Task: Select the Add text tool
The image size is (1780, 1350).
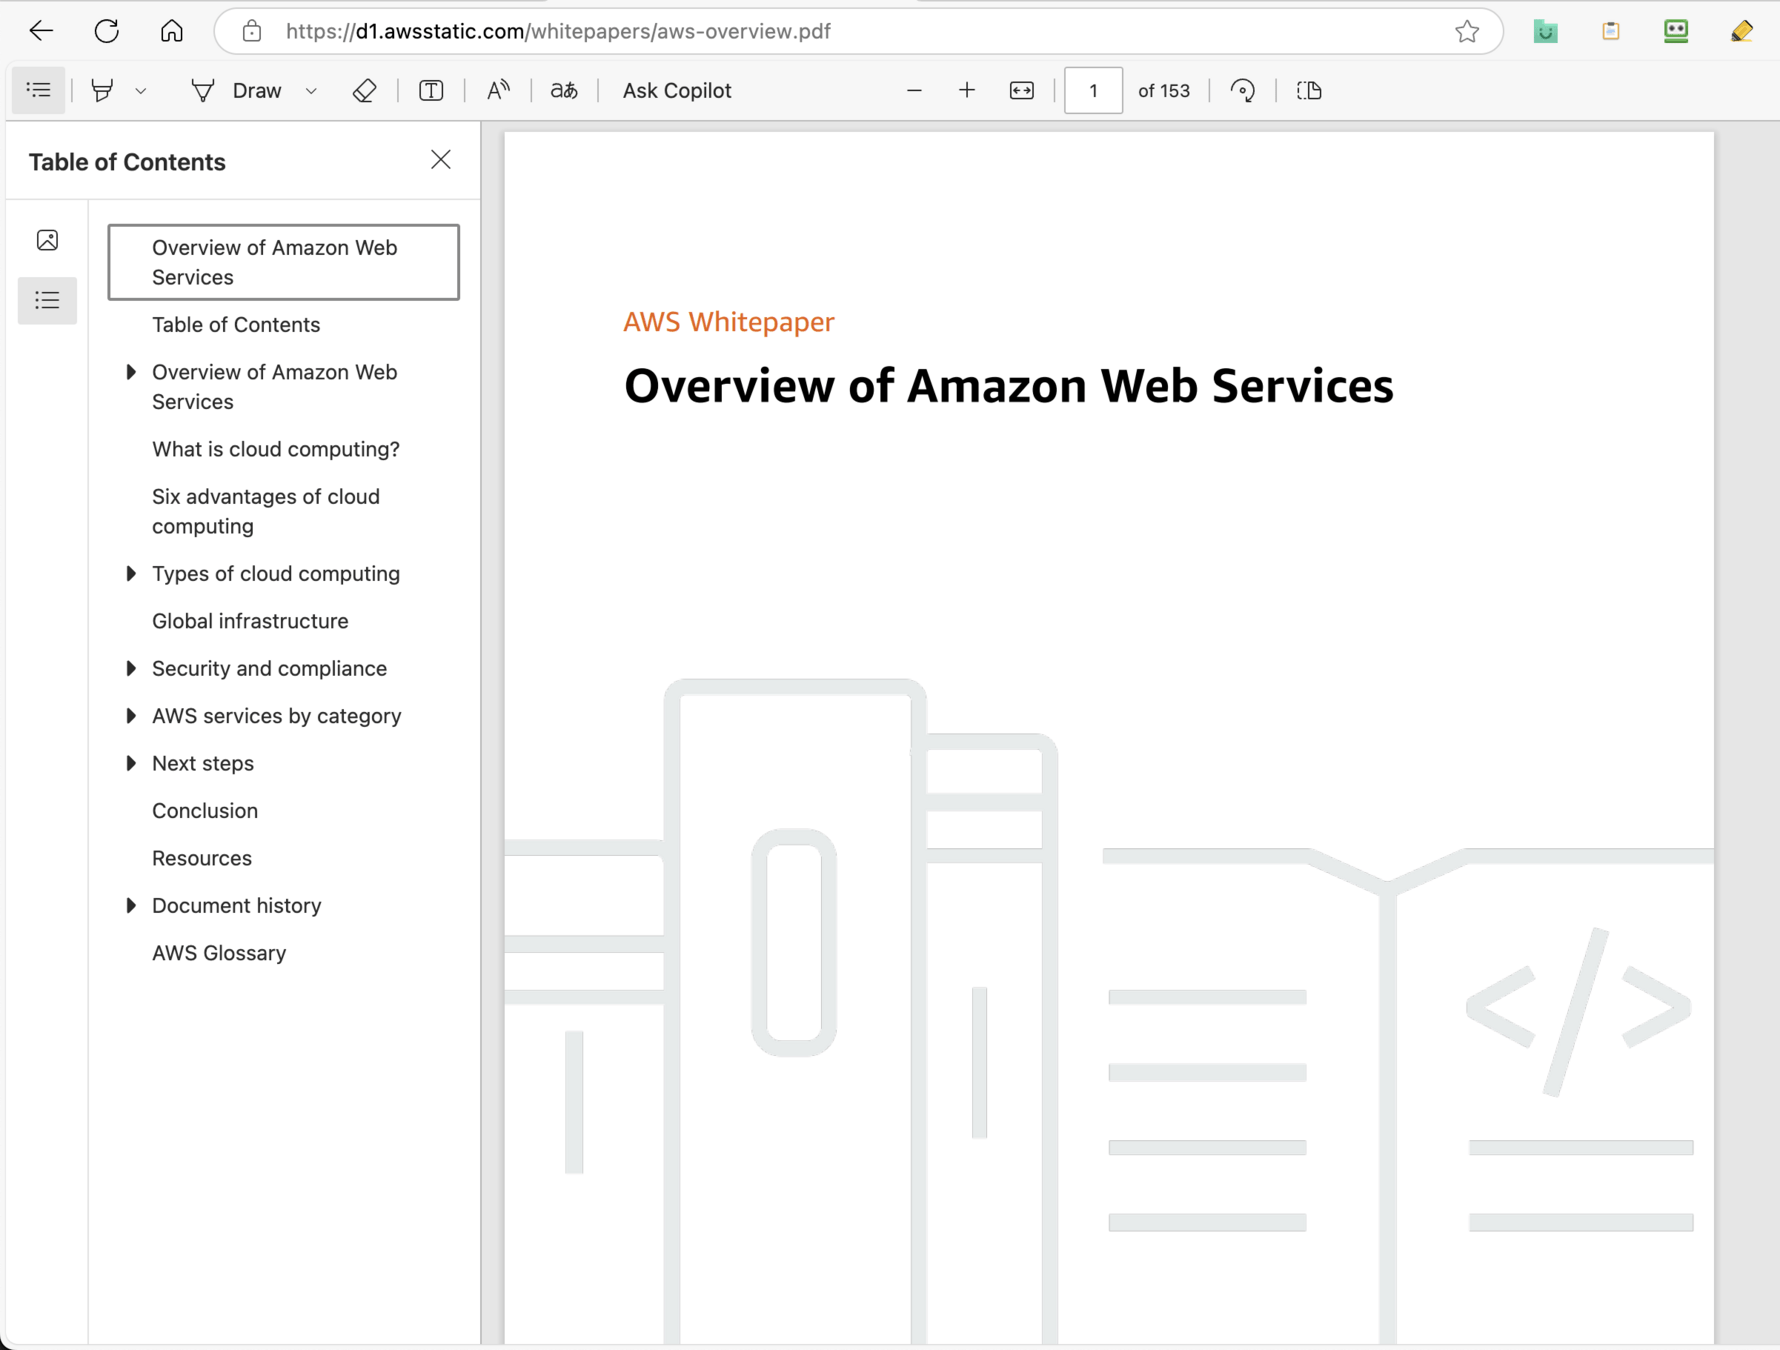Action: point(431,90)
